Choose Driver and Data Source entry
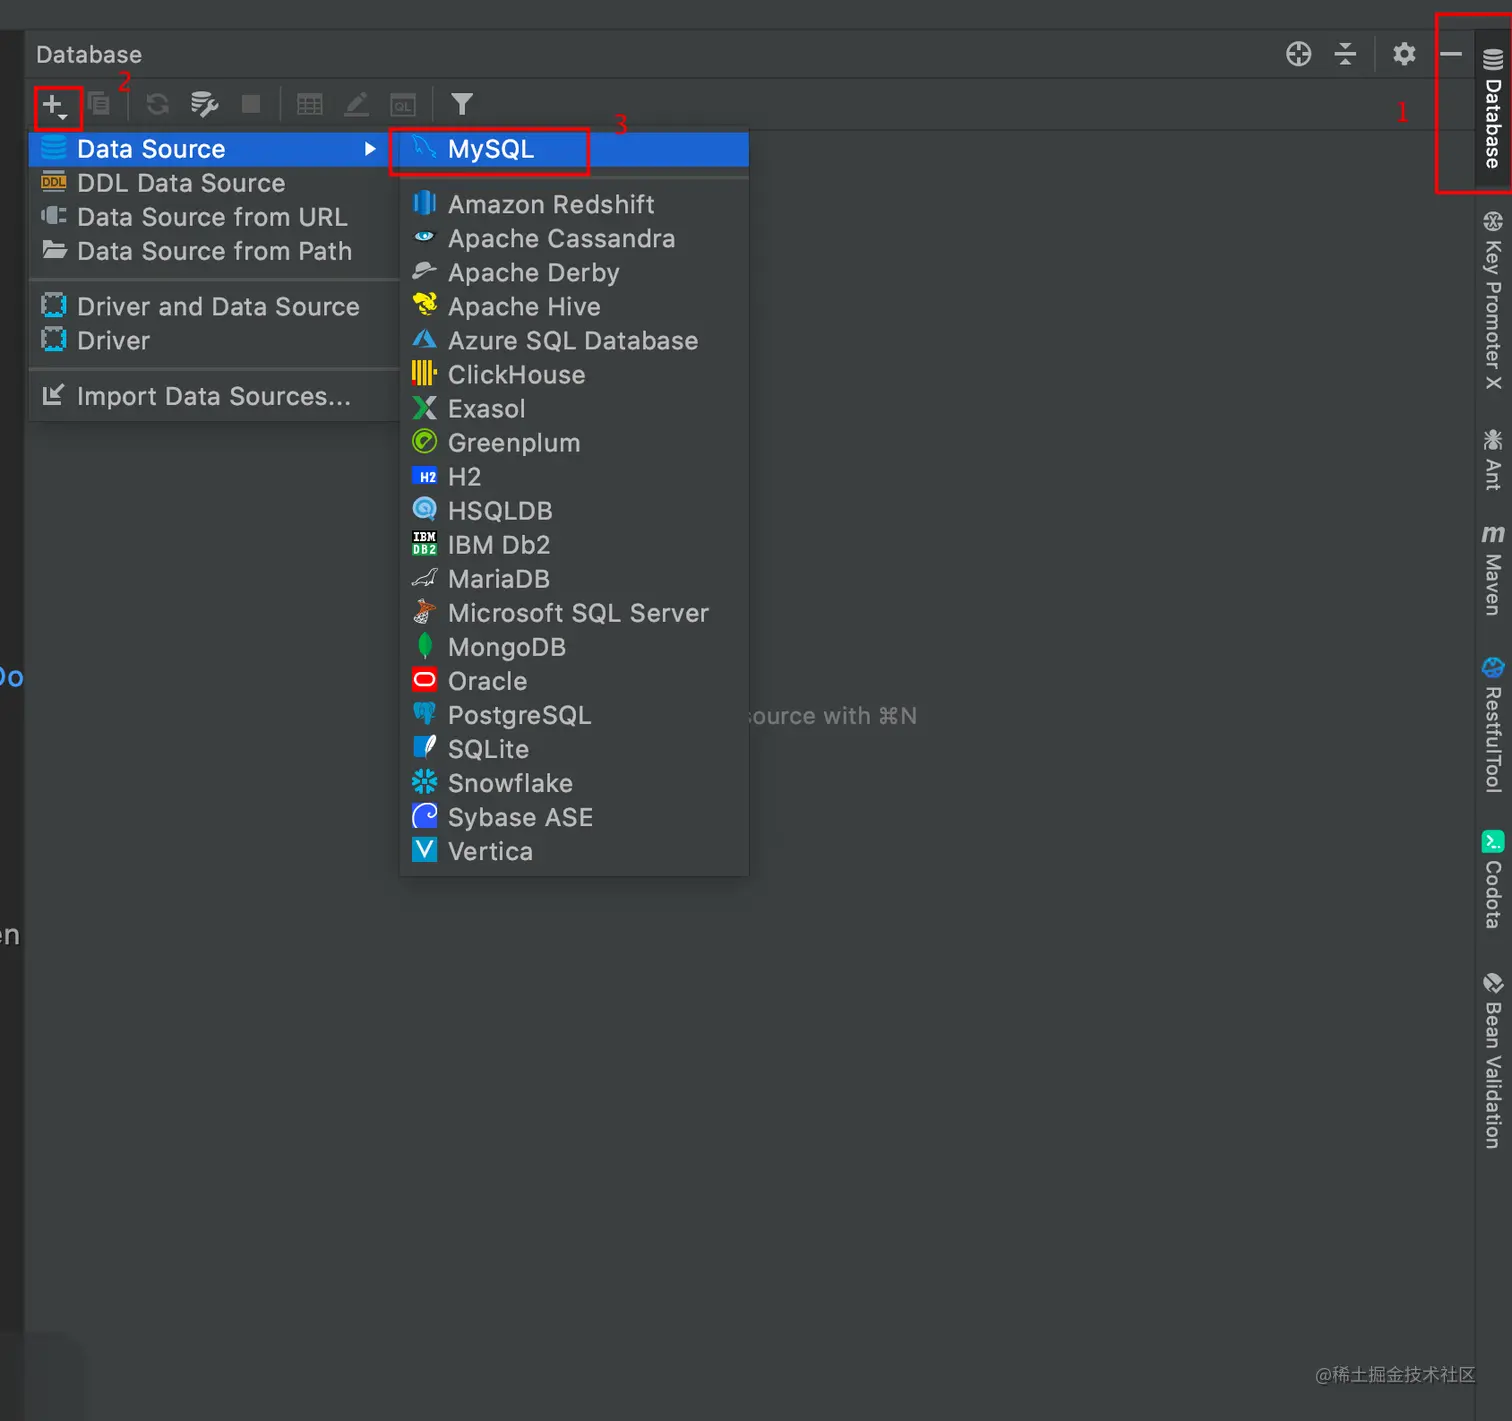Image resolution: width=1512 pixels, height=1421 pixels. pos(214,306)
